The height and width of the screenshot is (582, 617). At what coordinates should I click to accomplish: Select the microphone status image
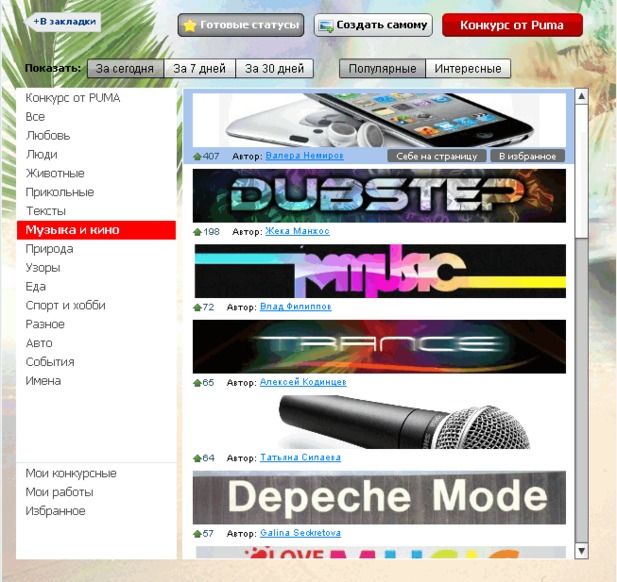[x=379, y=422]
